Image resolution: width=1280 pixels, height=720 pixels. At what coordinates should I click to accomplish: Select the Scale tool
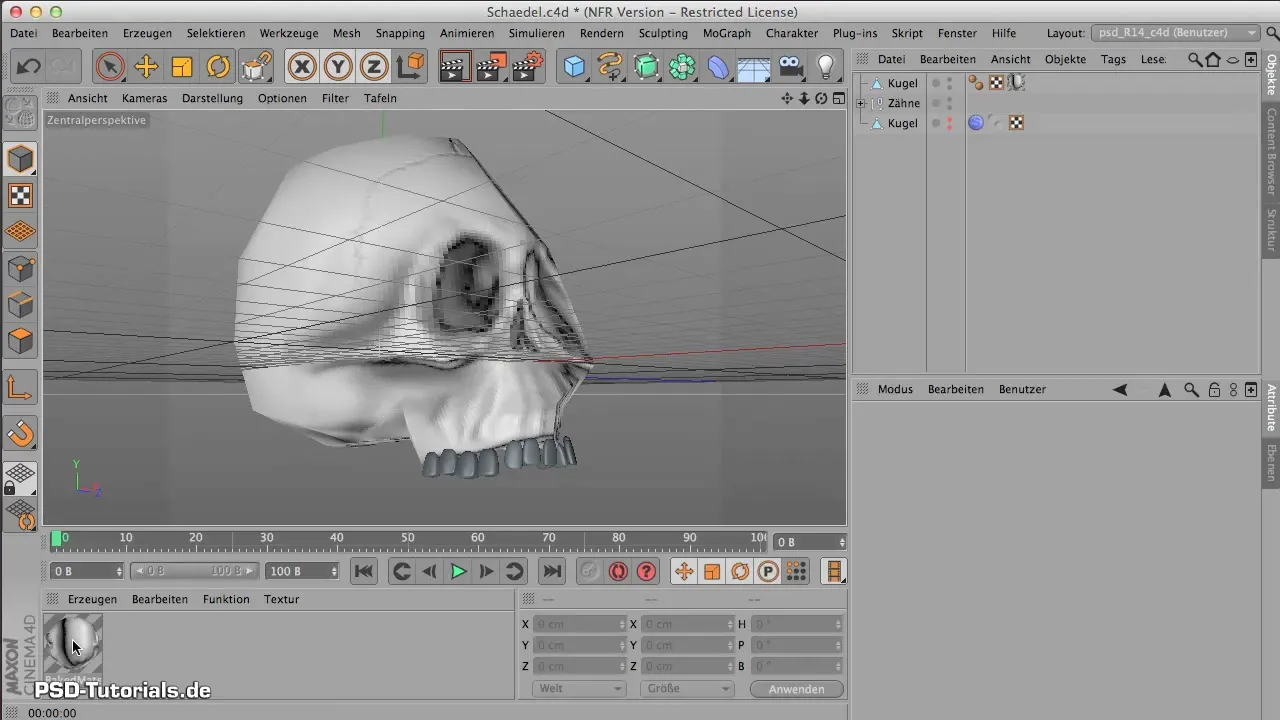[182, 67]
